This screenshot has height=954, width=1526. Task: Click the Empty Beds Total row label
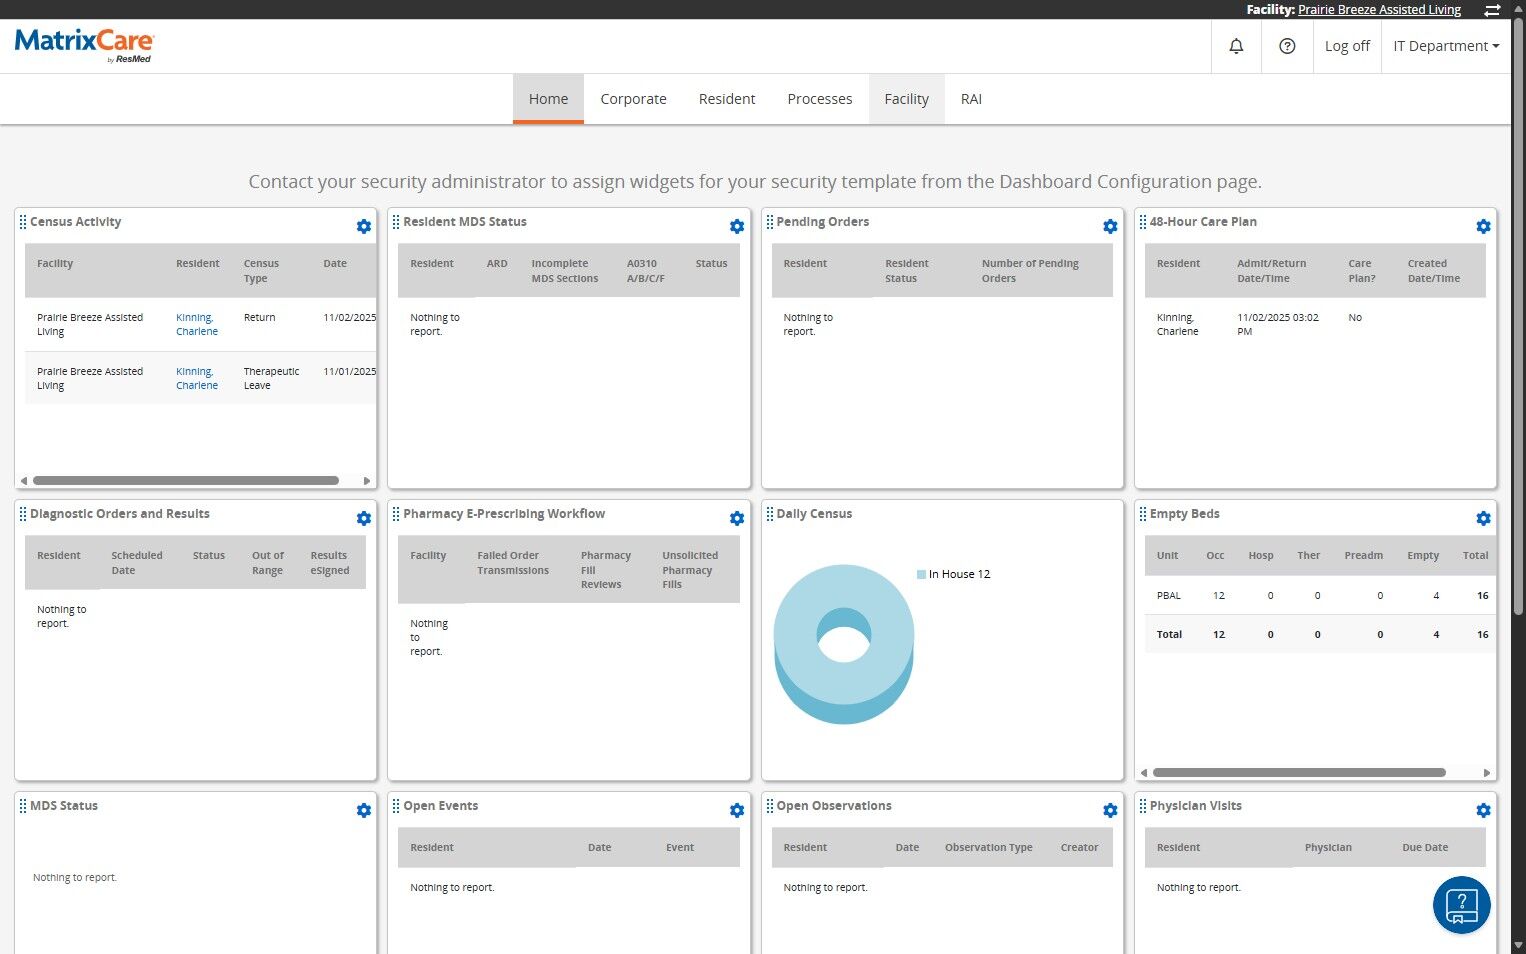pyautogui.click(x=1169, y=634)
